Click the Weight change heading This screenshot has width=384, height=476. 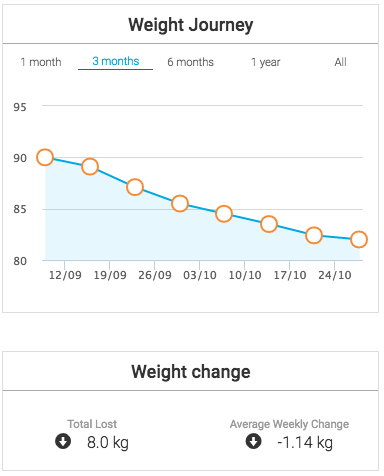coord(191,372)
